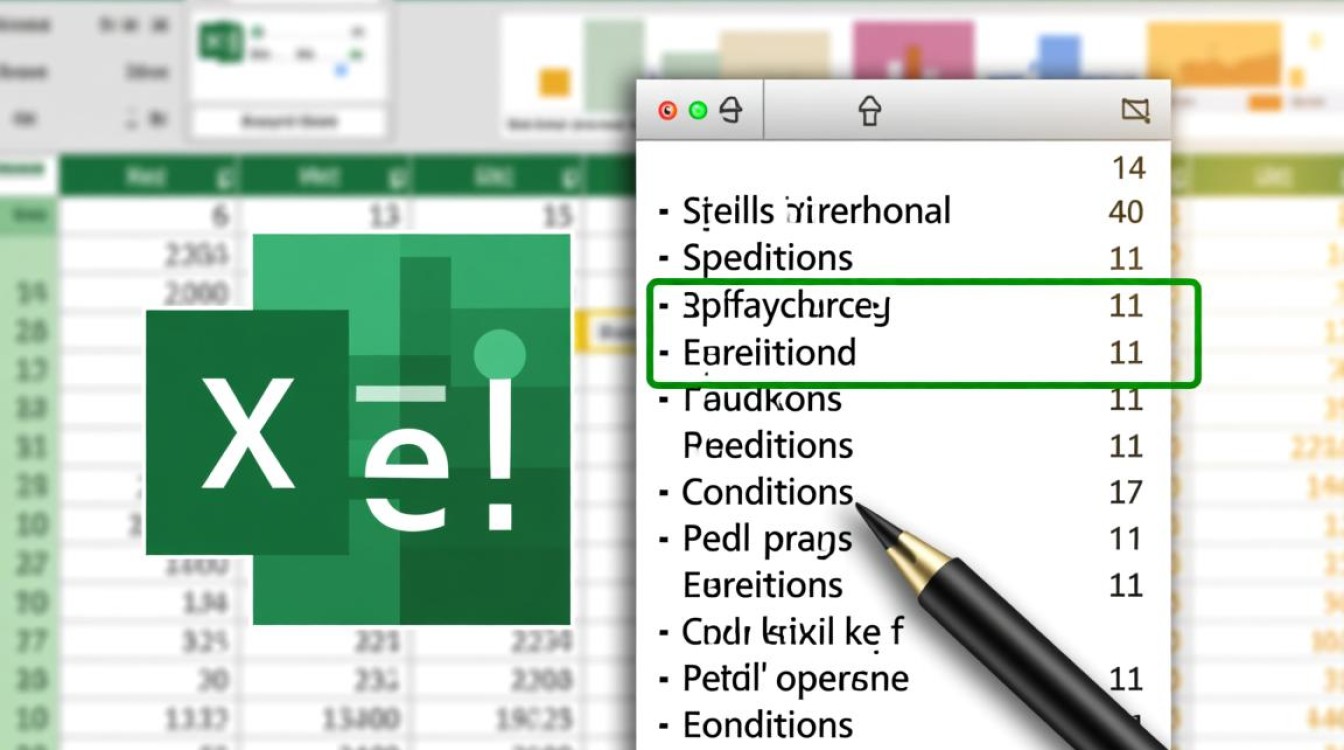Select the highlighted "Bpffaychurcey" entry

click(786, 306)
